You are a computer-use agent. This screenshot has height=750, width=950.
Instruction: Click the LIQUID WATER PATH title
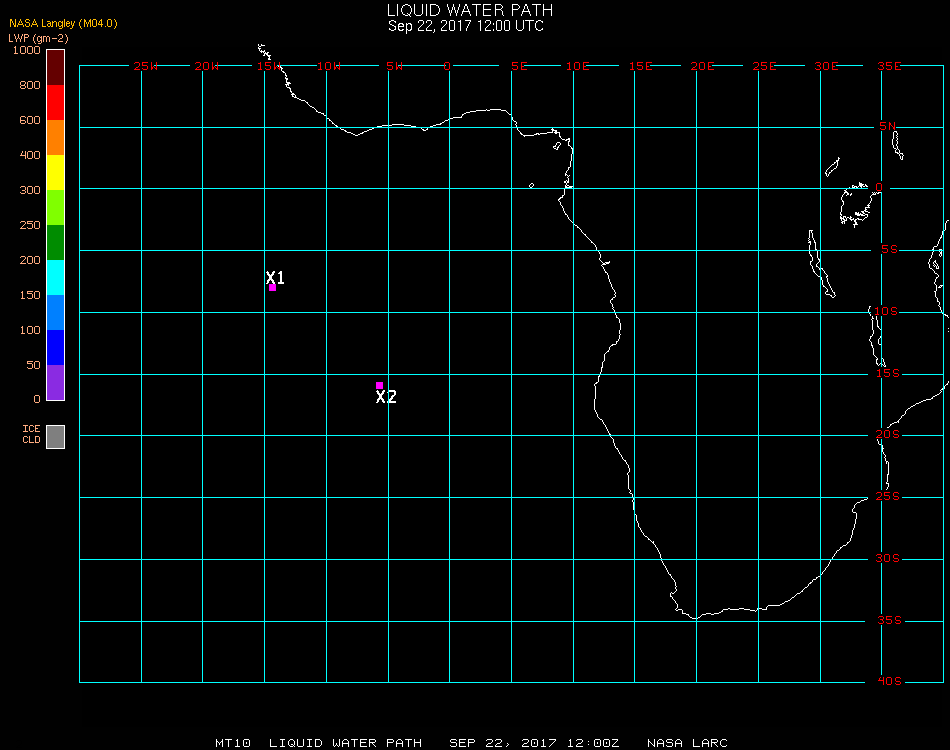470,10
